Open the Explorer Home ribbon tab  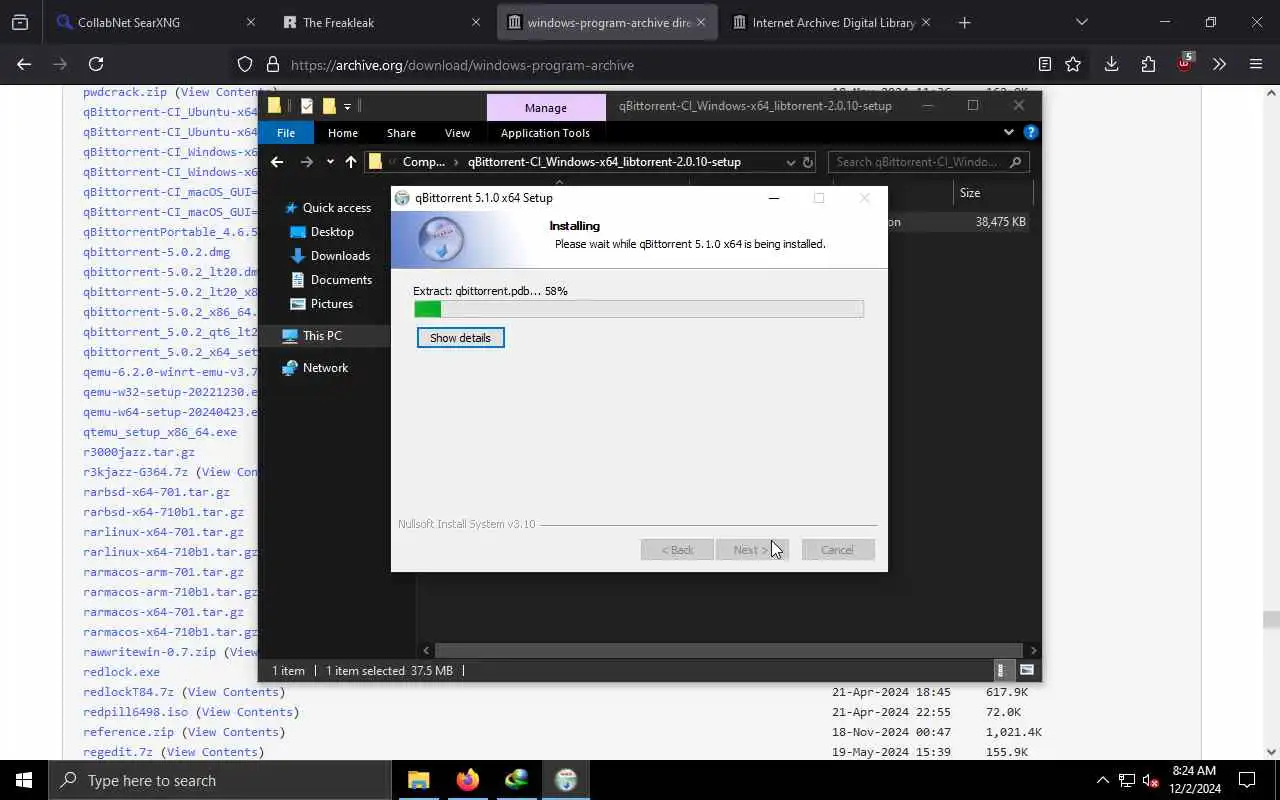[343, 133]
